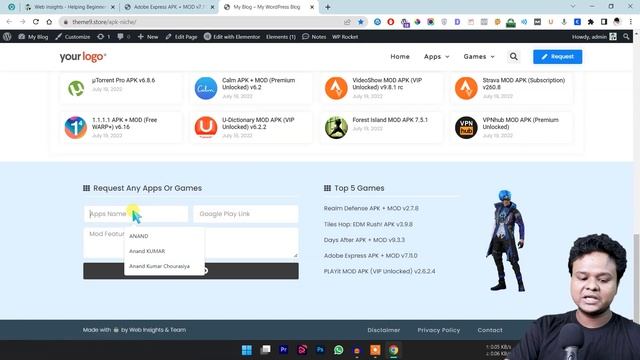Switch to the Adobe Express APK tab

pyautogui.click(x=169, y=7)
